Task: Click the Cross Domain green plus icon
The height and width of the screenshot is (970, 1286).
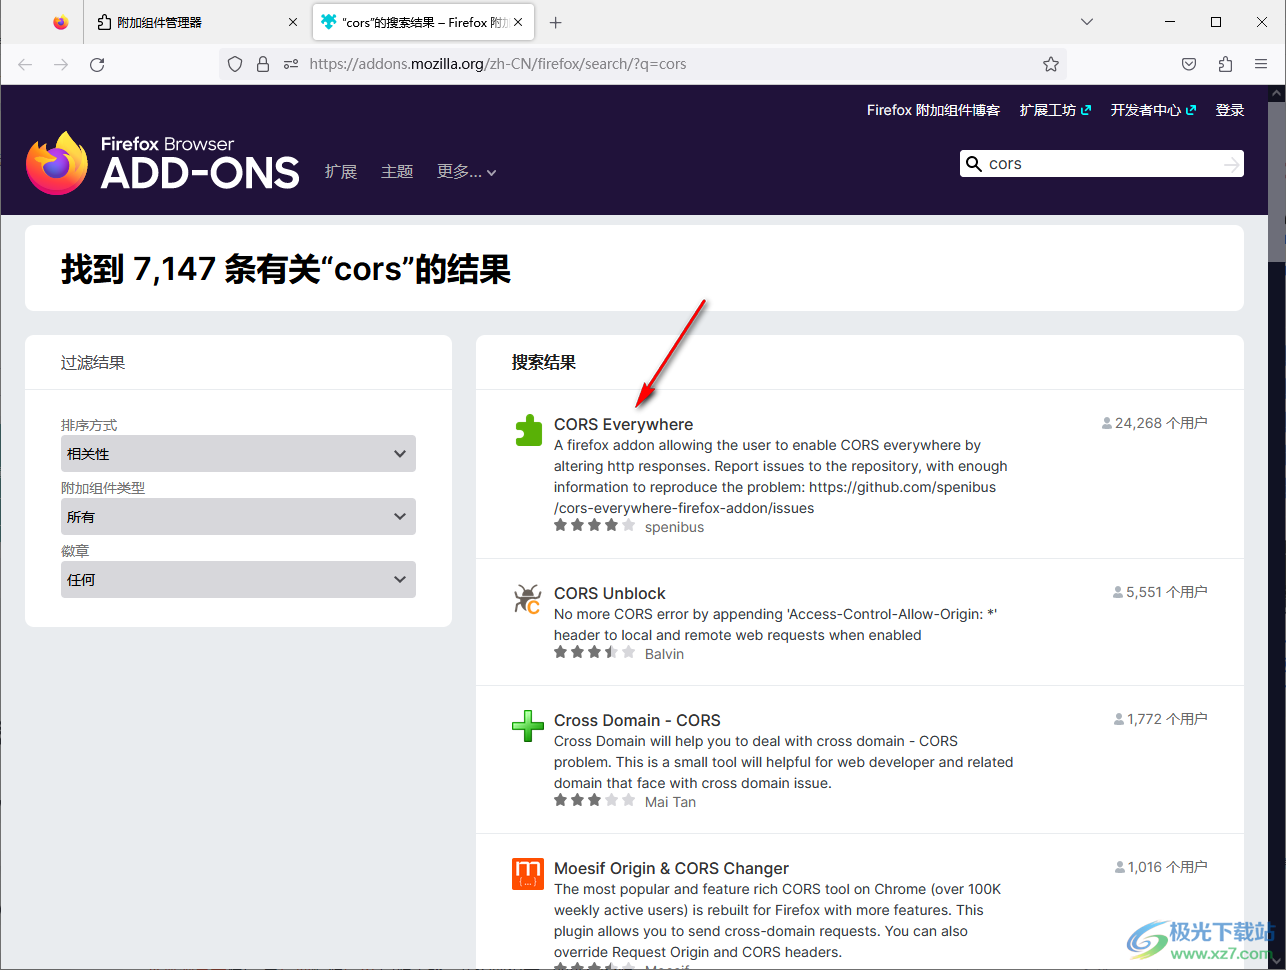Action: pos(527,726)
